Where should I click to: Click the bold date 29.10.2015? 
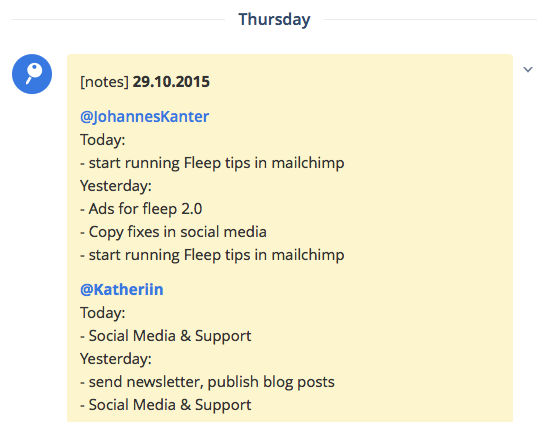pyautogui.click(x=171, y=82)
